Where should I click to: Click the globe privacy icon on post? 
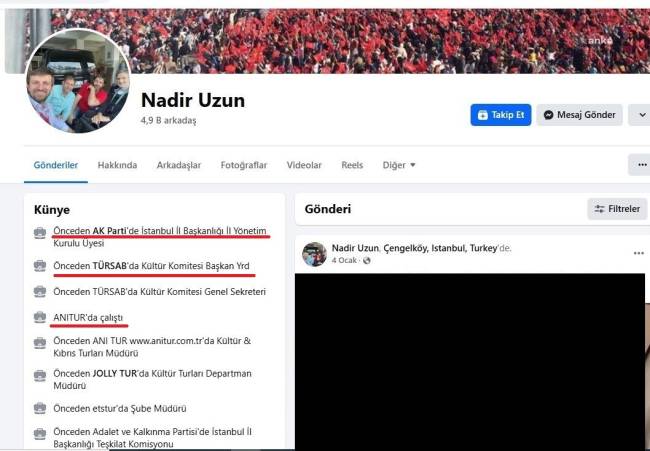[x=366, y=261]
